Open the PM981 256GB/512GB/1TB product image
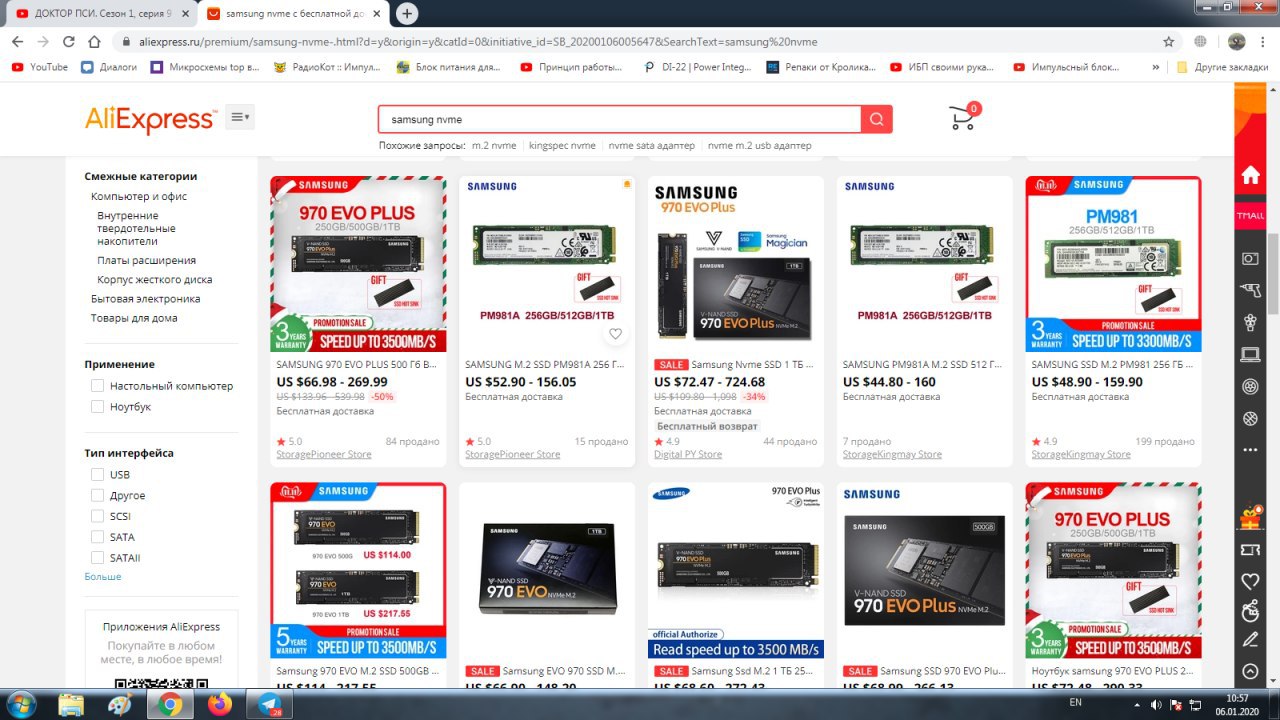 pyautogui.click(x=1113, y=264)
